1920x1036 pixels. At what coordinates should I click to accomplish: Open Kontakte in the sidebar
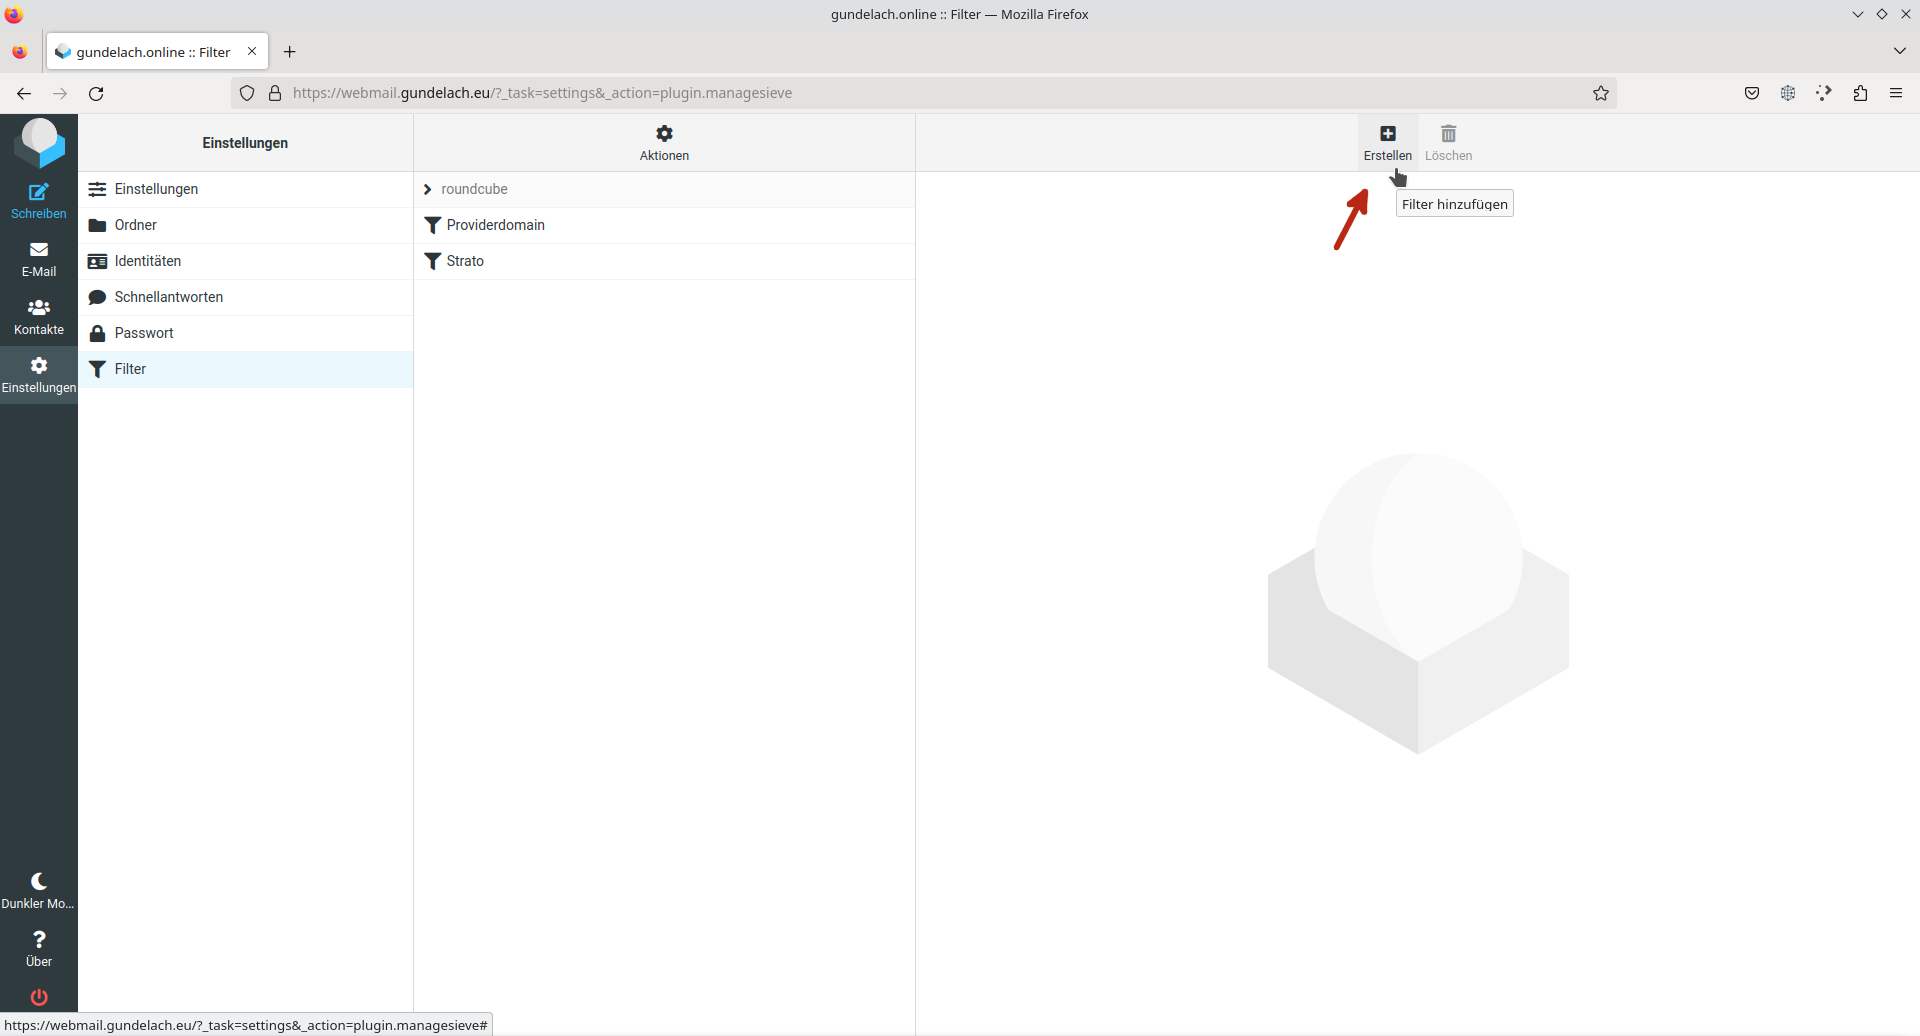(39, 316)
